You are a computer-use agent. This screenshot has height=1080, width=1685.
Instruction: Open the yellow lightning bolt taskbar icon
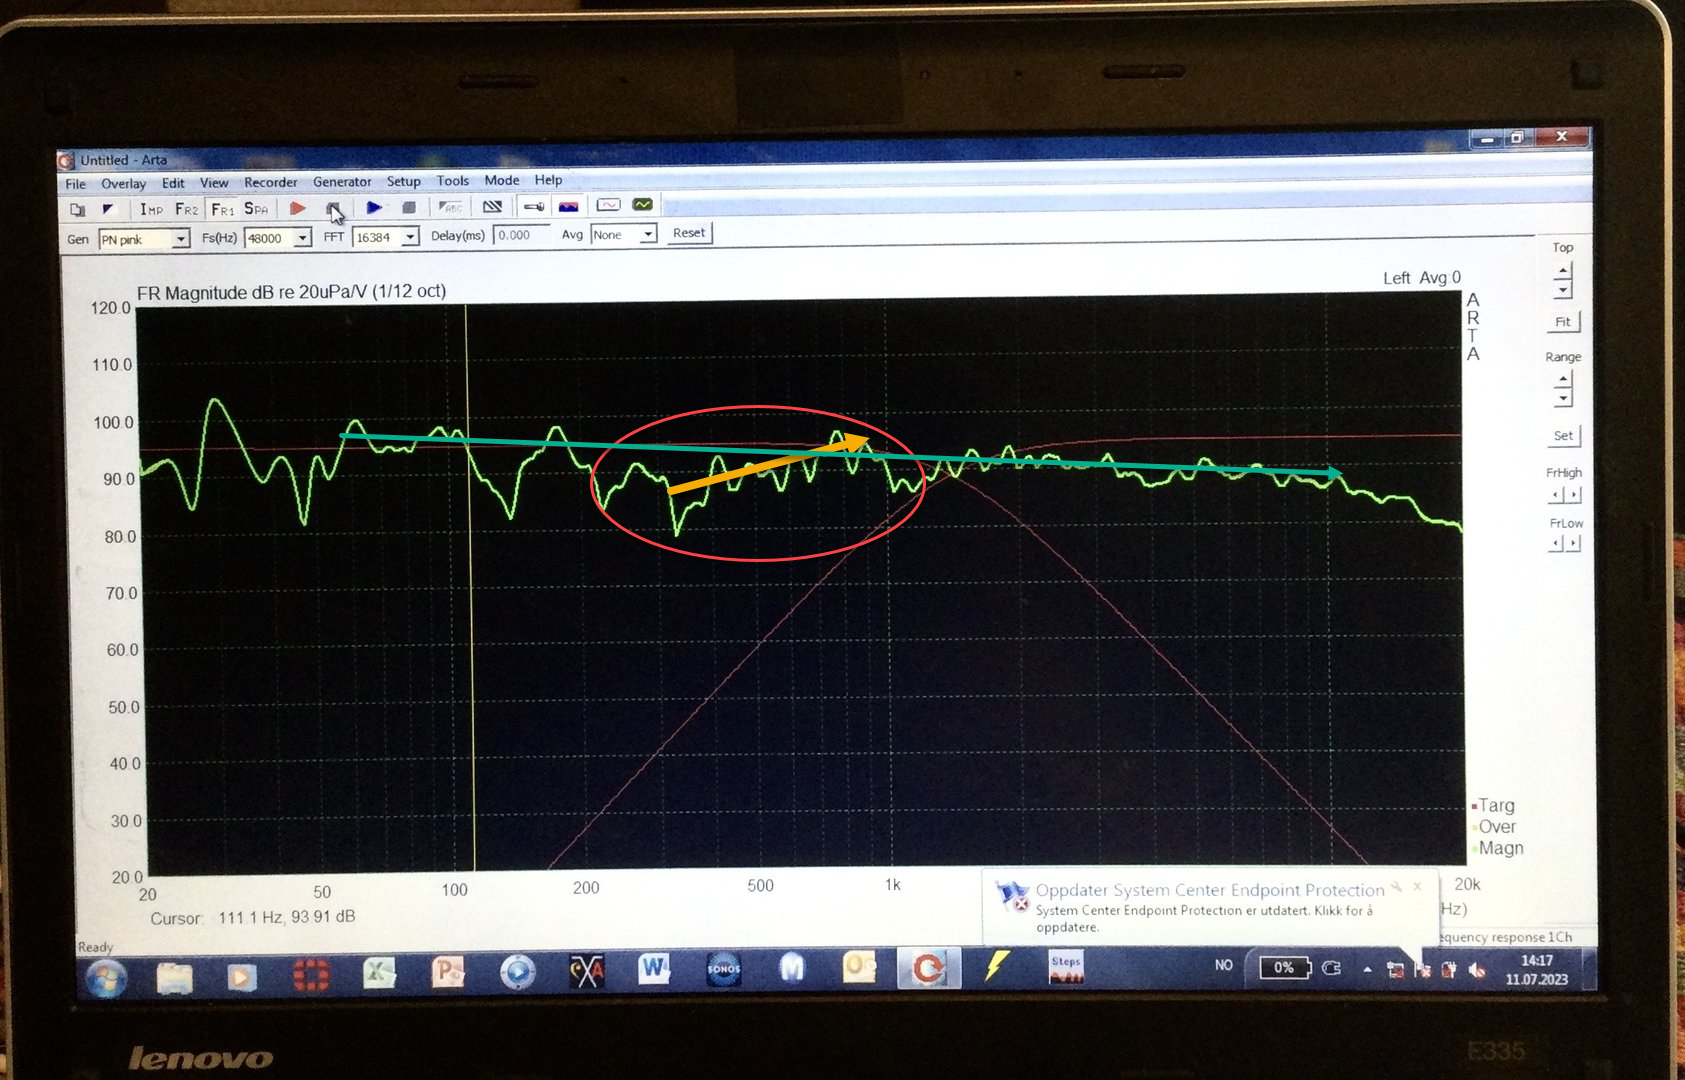pyautogui.click(x=996, y=966)
